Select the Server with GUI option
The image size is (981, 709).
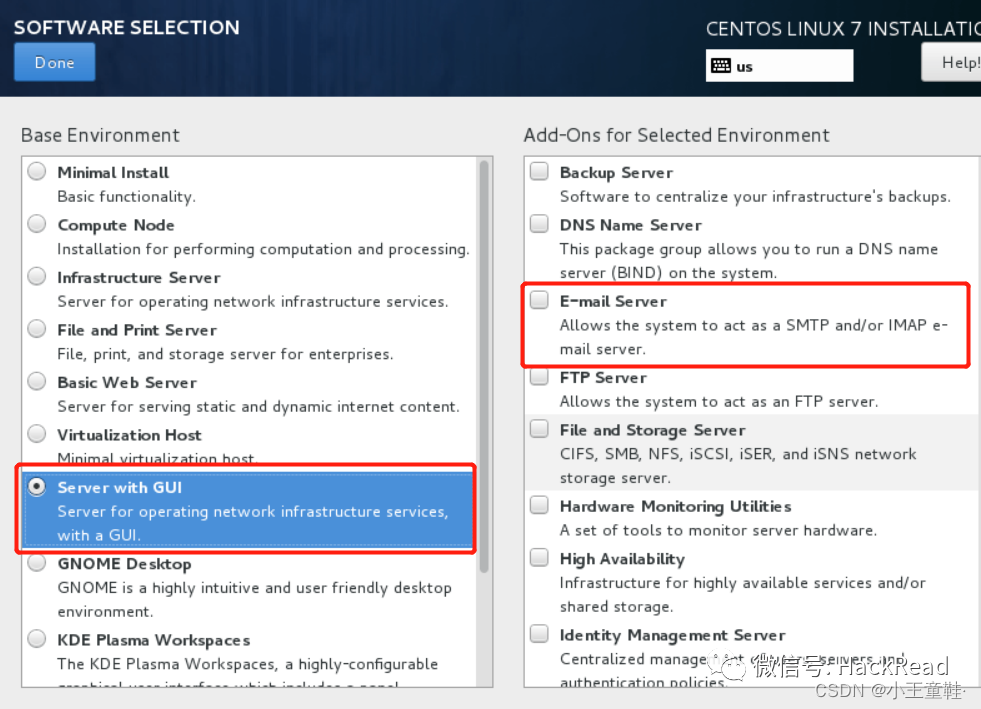pos(37,487)
